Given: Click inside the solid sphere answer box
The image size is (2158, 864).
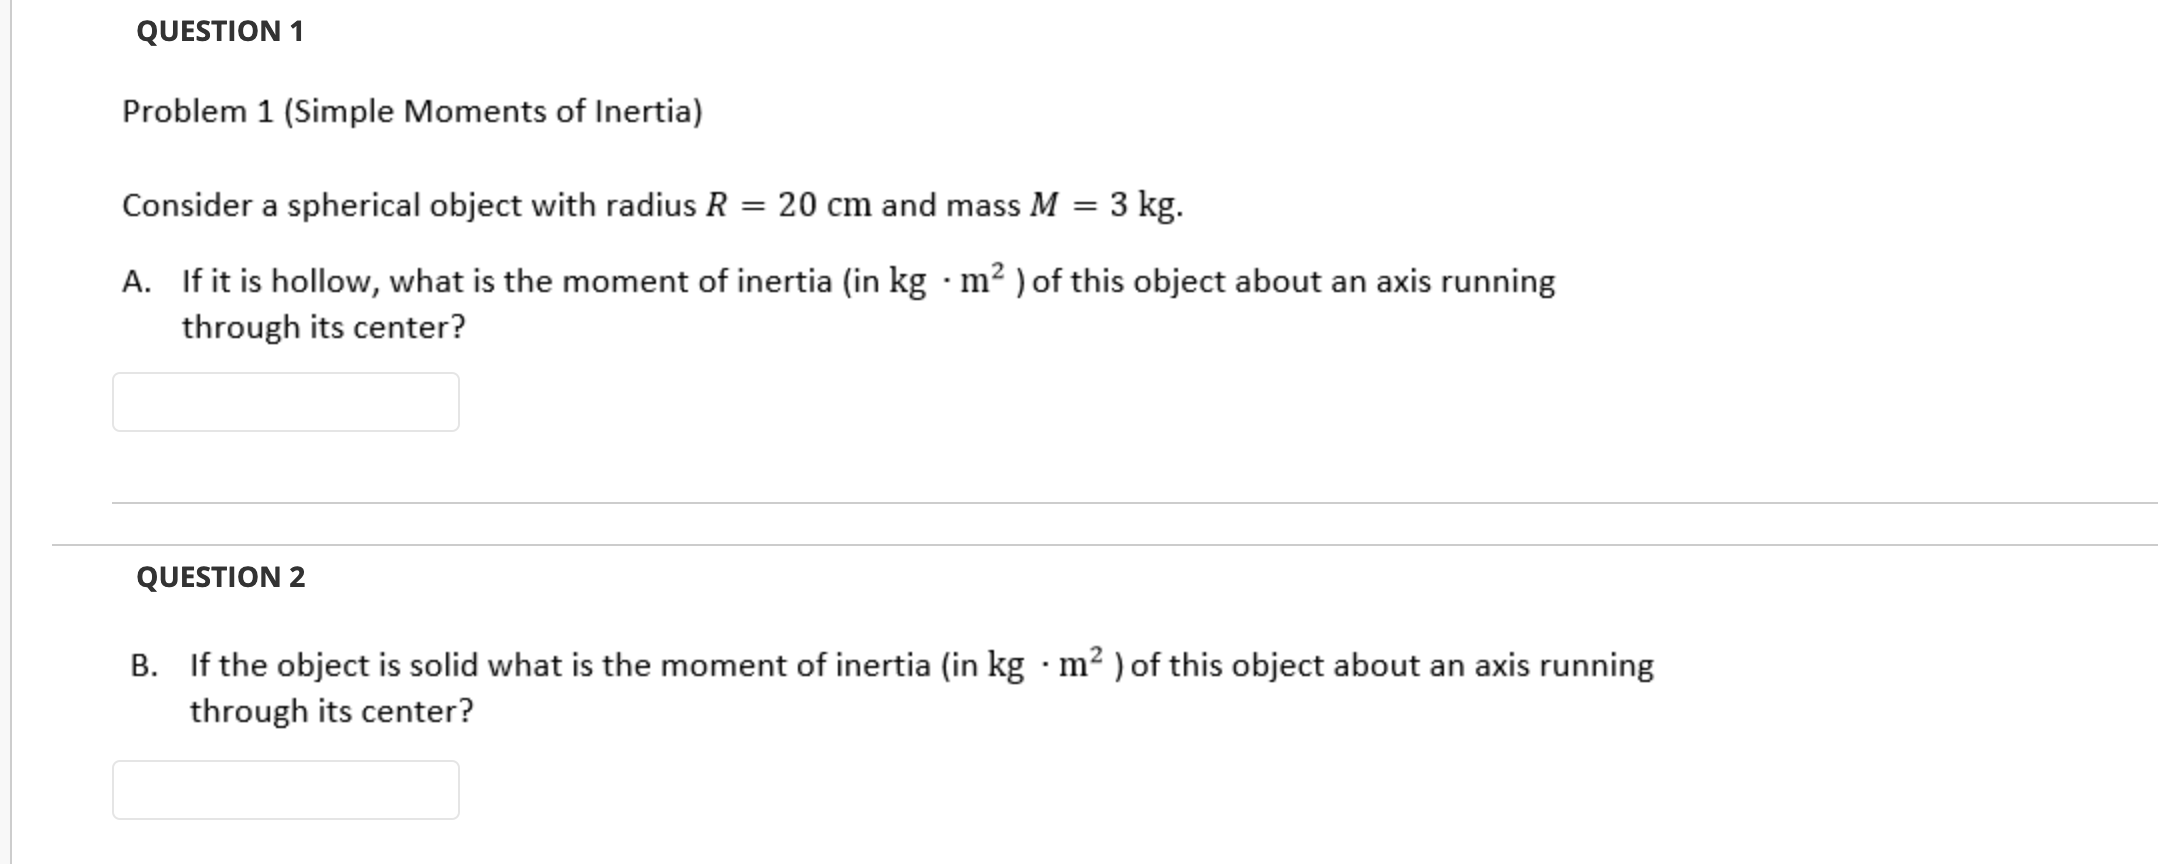Looking at the screenshot, I should (287, 790).
